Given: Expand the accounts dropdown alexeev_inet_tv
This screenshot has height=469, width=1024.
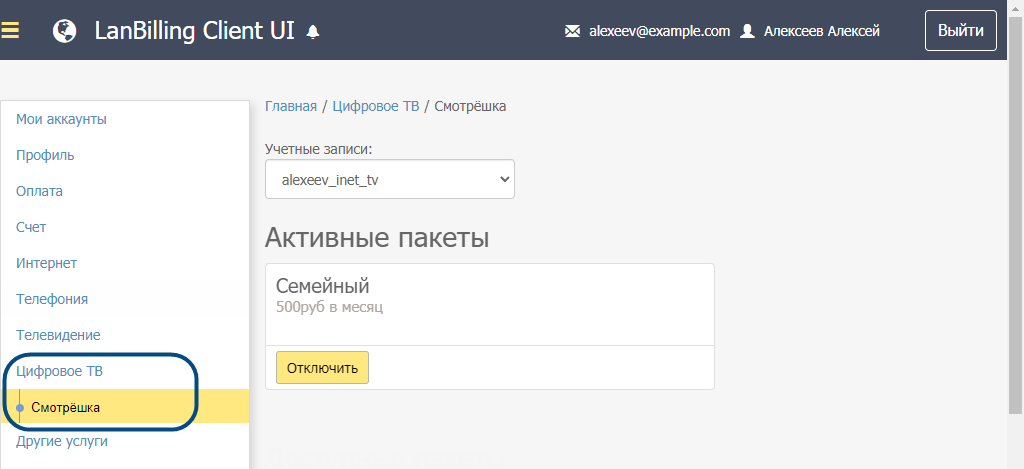Looking at the screenshot, I should pos(390,180).
